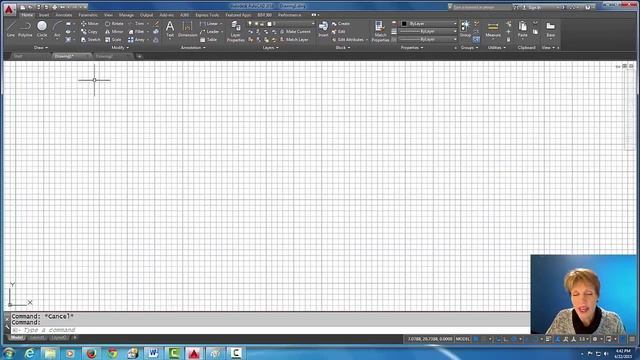
Task: Click the Copy tool
Action: (89, 32)
